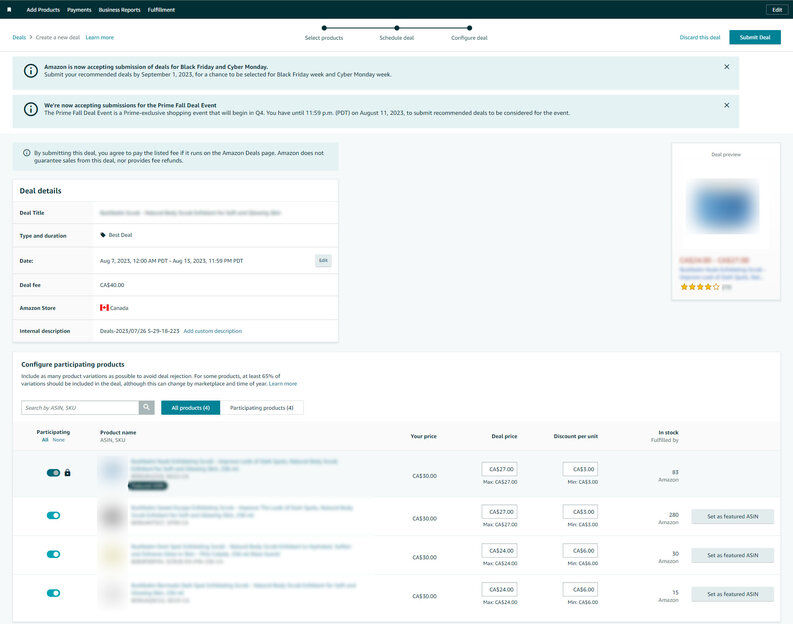Click thumbnail of product with 30 in stock
This screenshot has height=624, width=793.
click(x=112, y=555)
